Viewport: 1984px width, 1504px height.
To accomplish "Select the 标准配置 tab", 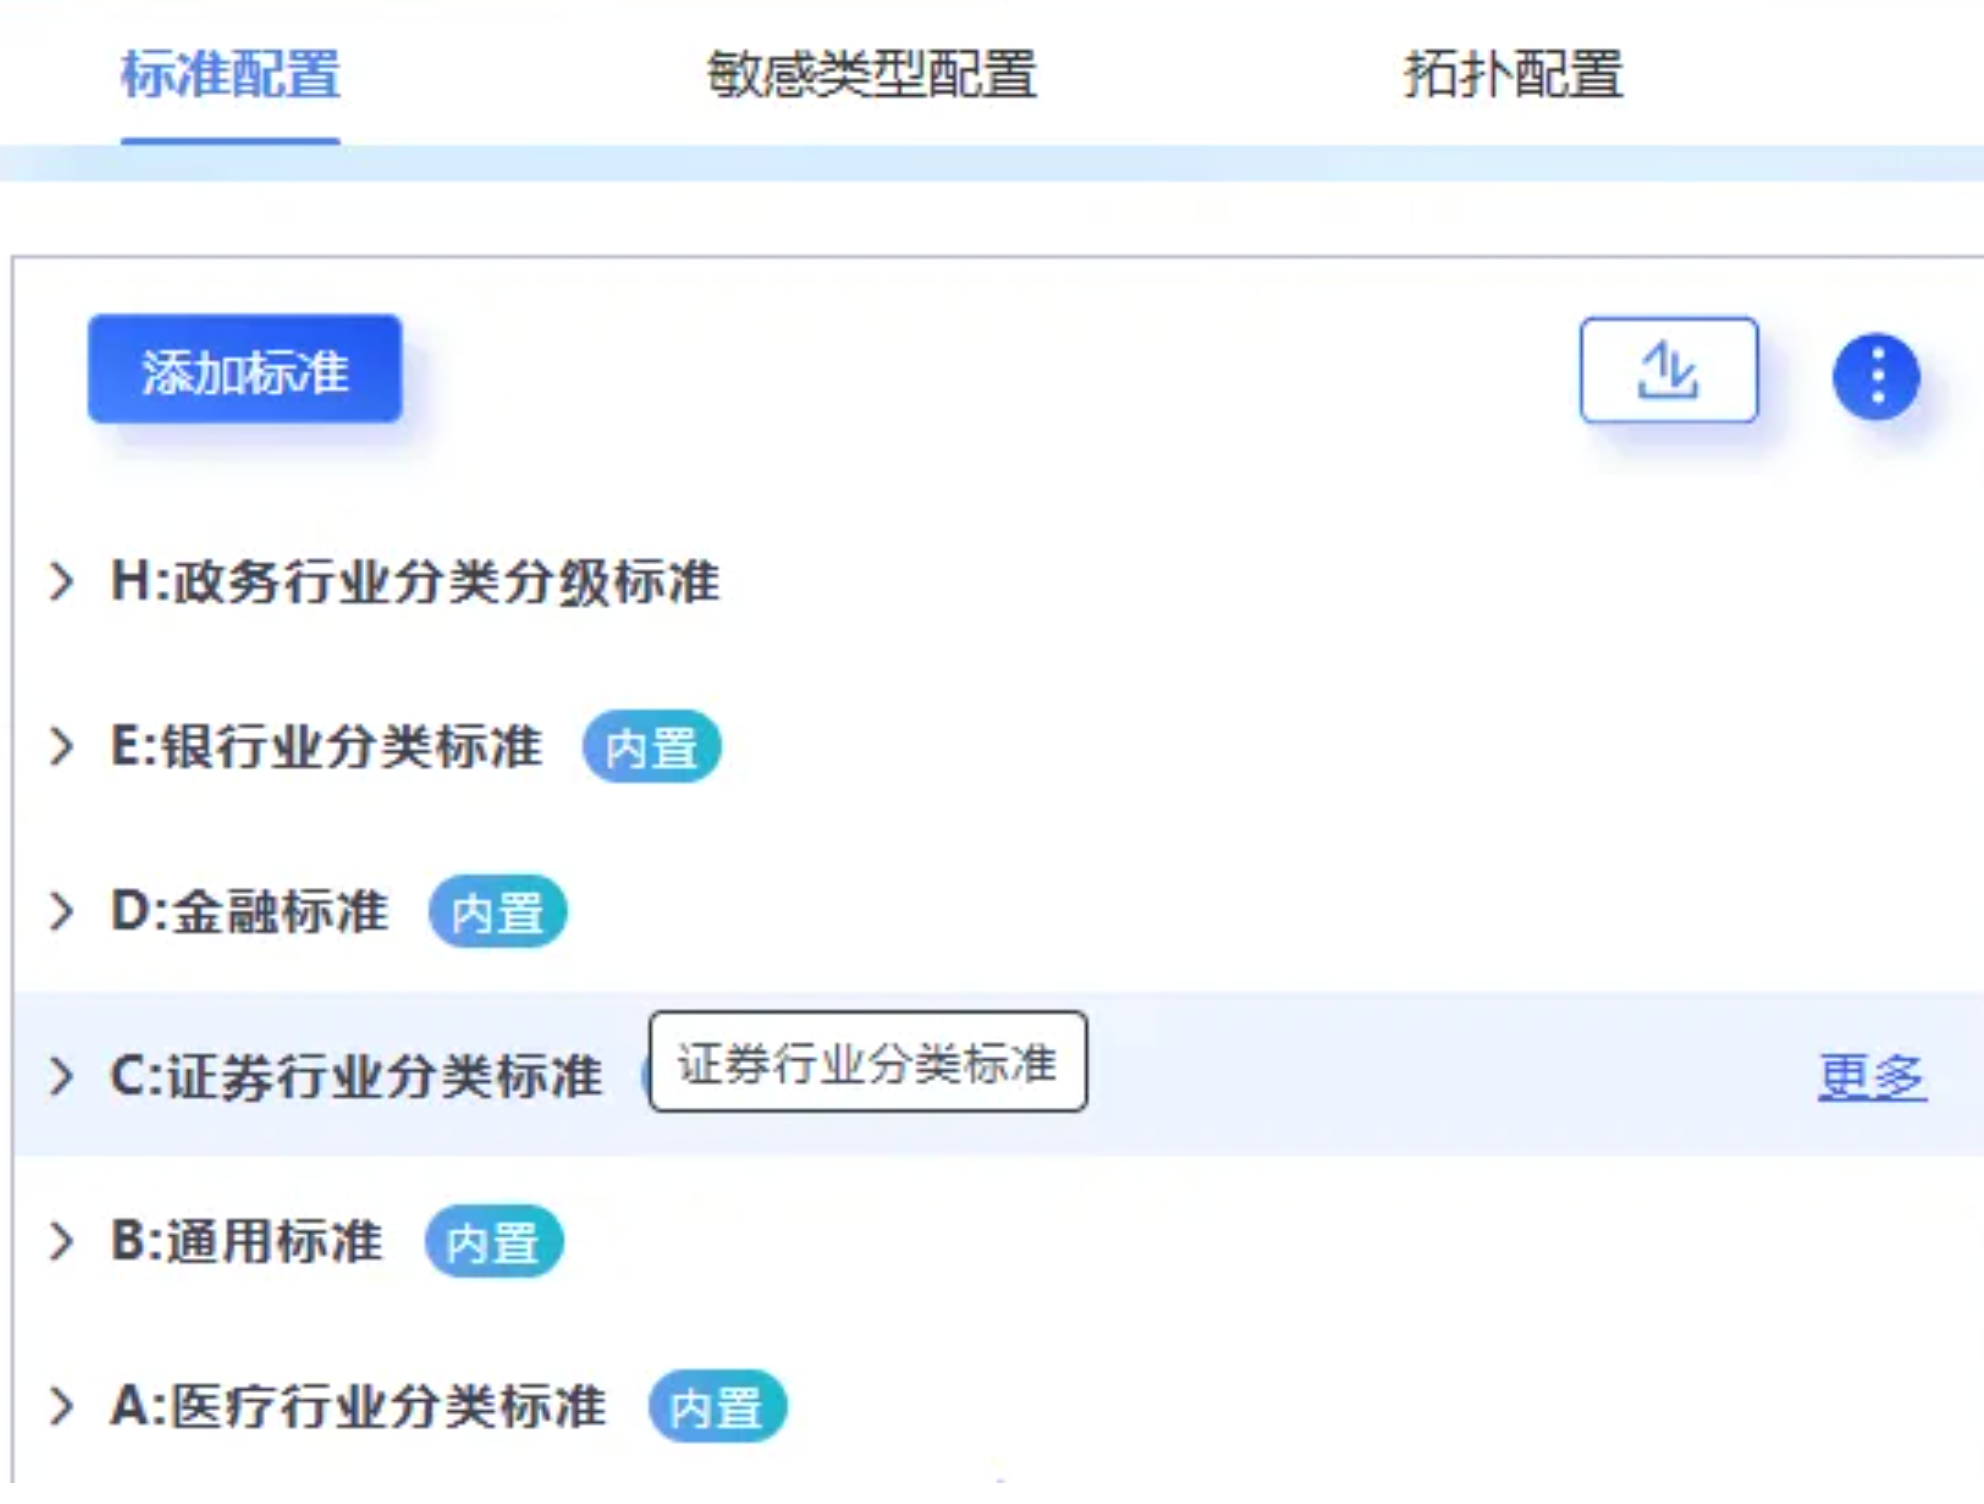I will tap(231, 75).
